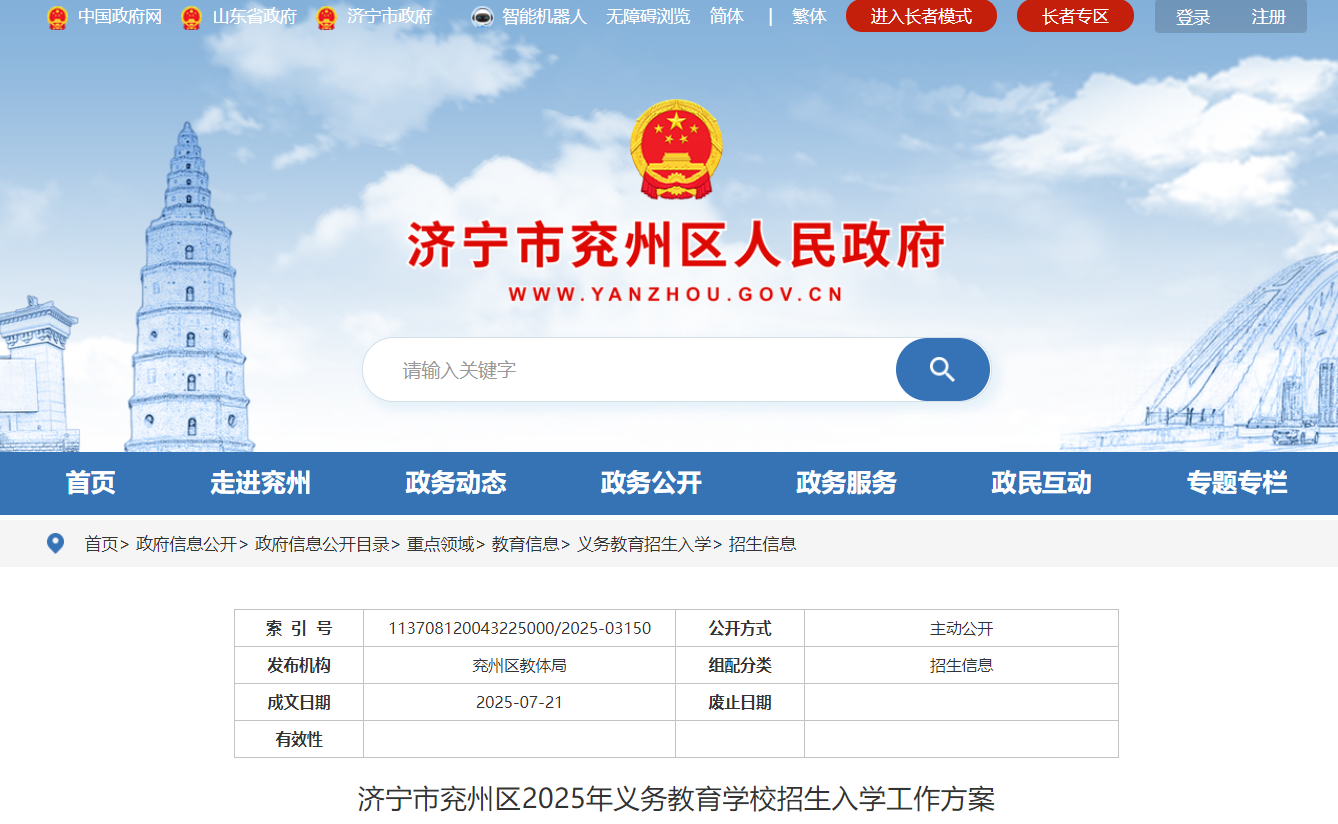The width and height of the screenshot is (1338, 824).
Task: Click the 请输入关键字 search field
Action: [x=630, y=370]
